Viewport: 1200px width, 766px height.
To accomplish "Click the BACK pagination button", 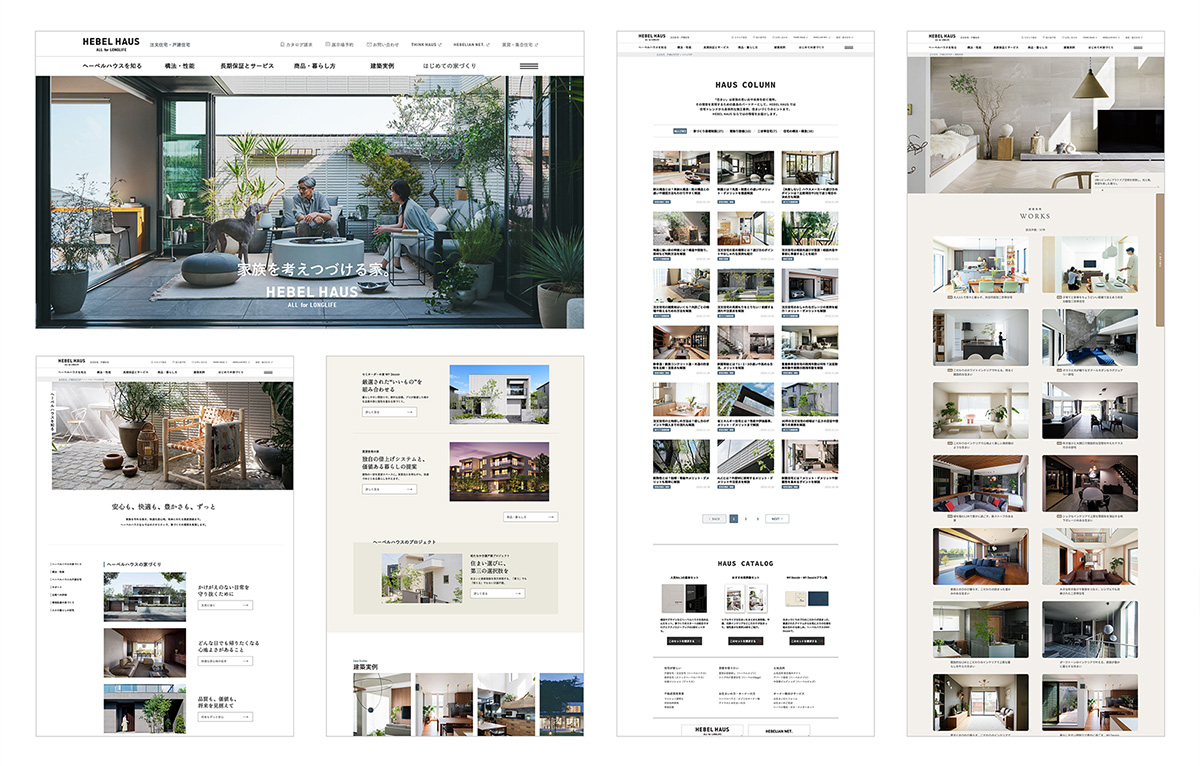I will coord(714,519).
